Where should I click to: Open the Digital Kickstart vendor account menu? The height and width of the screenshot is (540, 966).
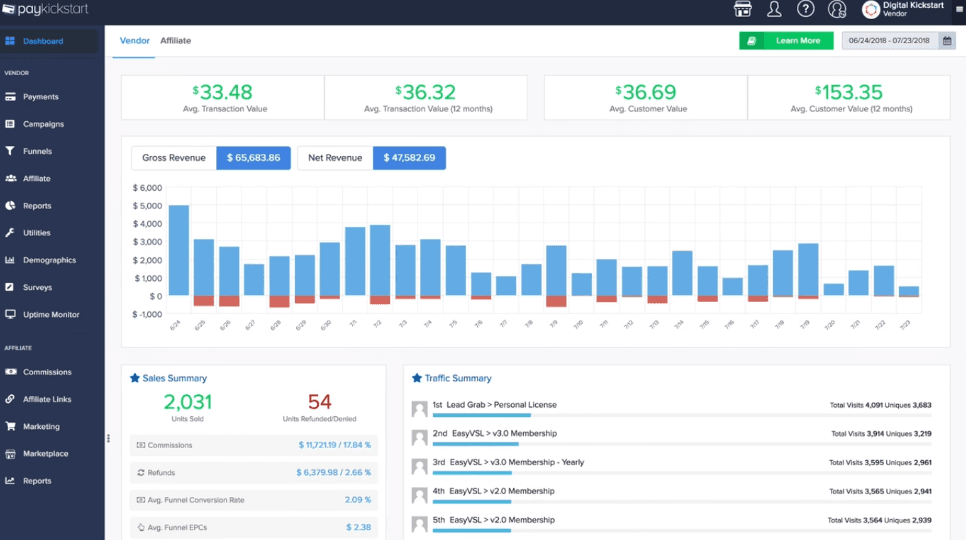tap(904, 9)
